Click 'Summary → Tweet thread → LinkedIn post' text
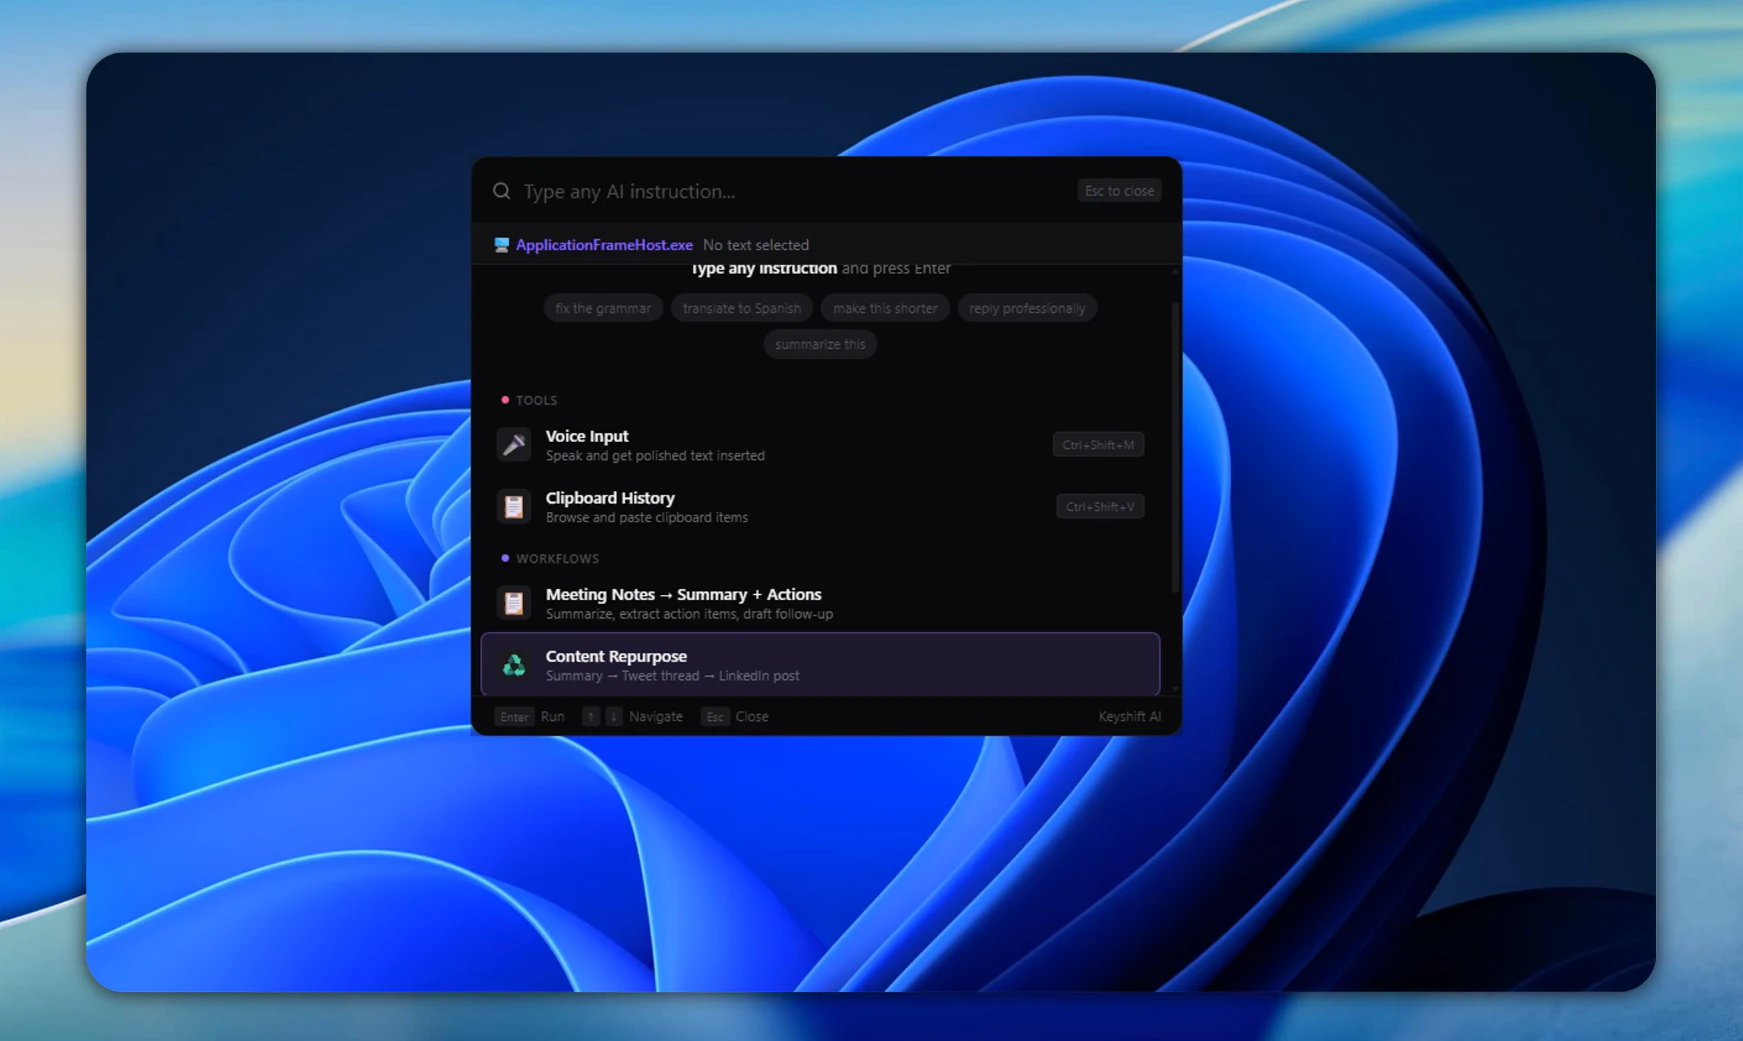The image size is (1743, 1041). (672, 676)
